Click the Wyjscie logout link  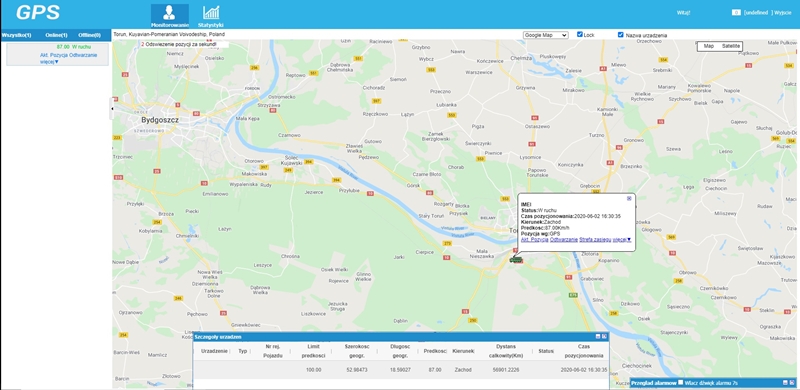coord(783,12)
